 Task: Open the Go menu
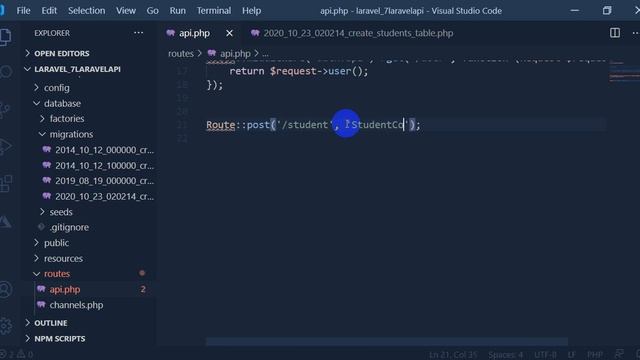click(152, 11)
